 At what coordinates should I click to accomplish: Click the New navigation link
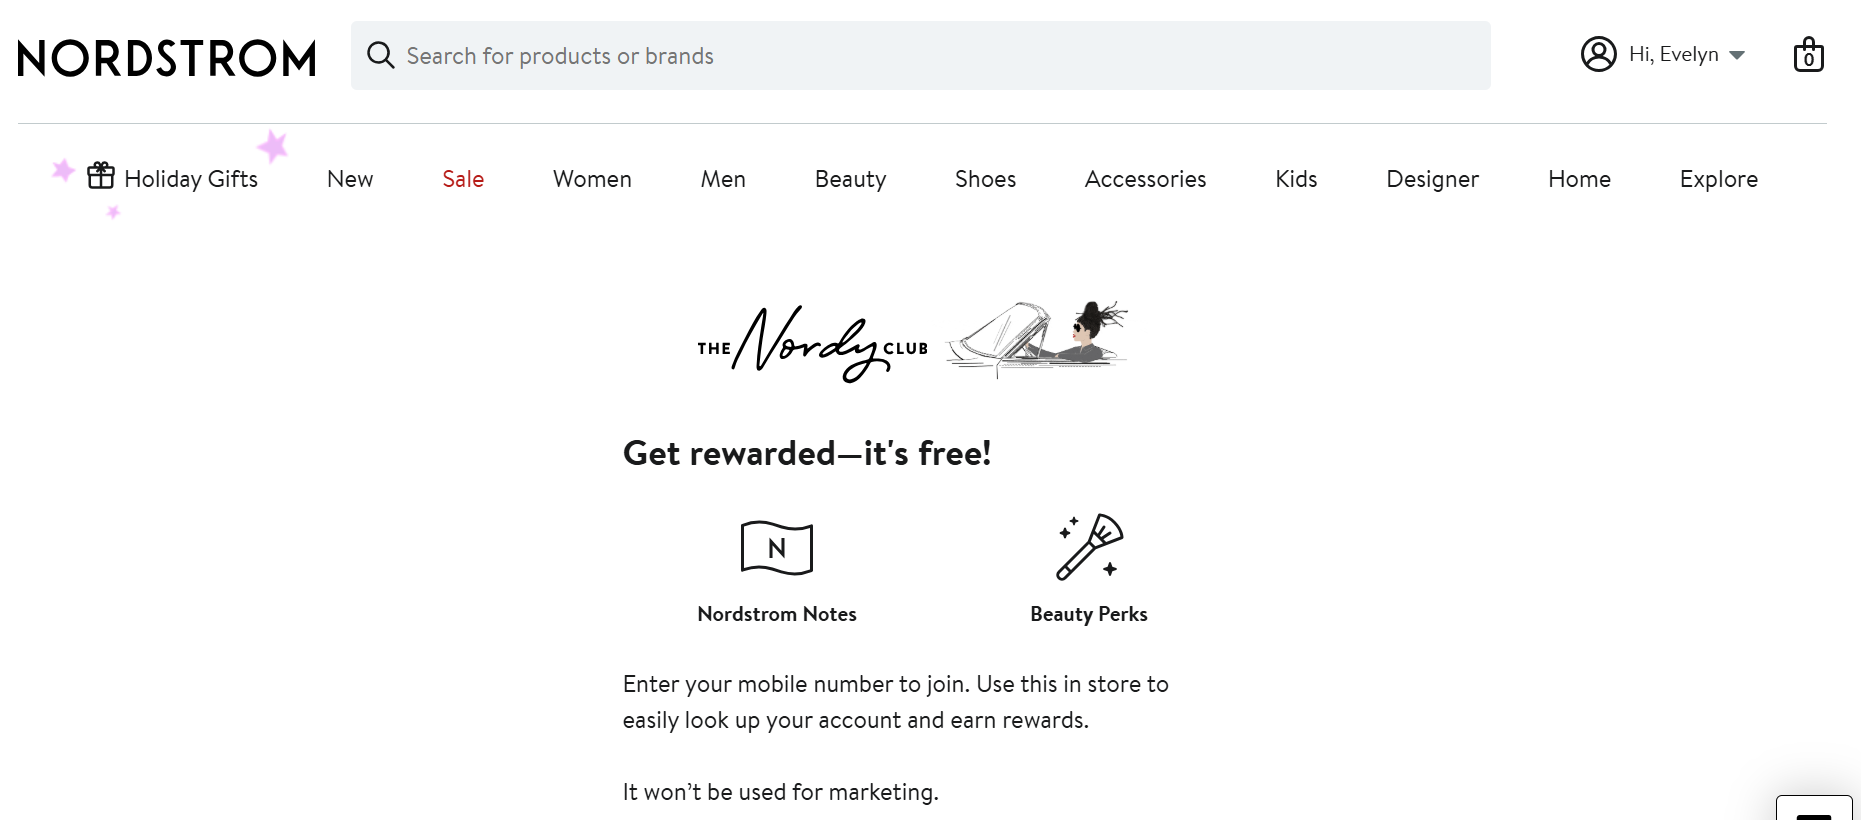coord(350,179)
